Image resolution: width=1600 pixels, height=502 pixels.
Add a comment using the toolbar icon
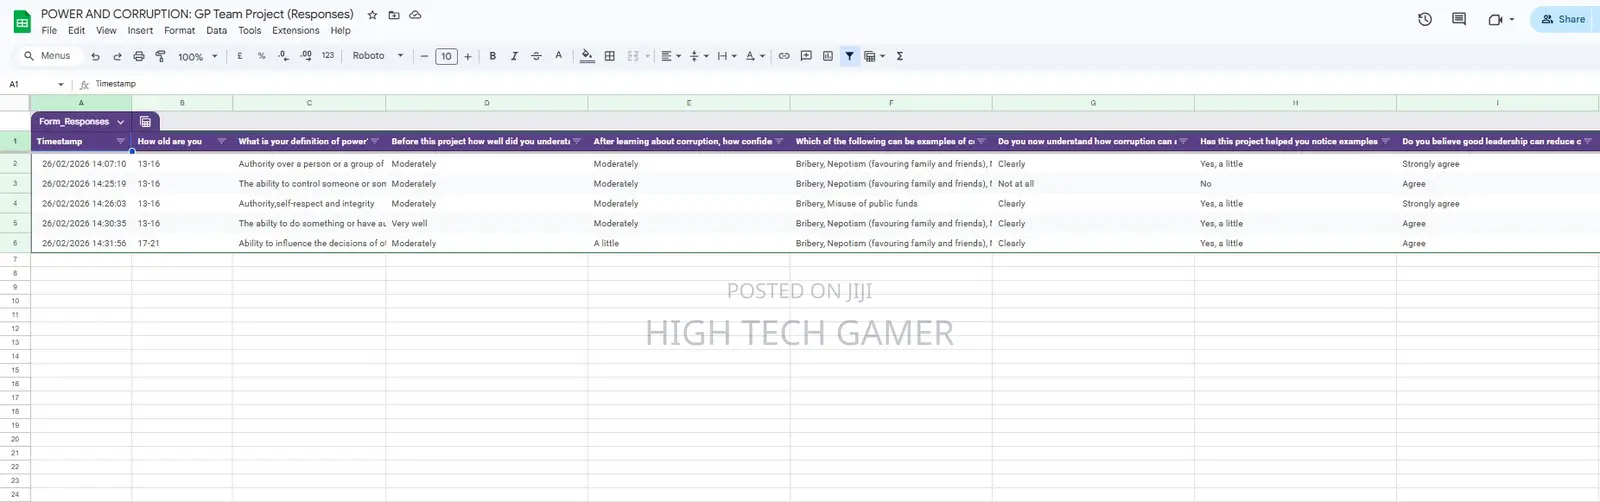pos(806,56)
